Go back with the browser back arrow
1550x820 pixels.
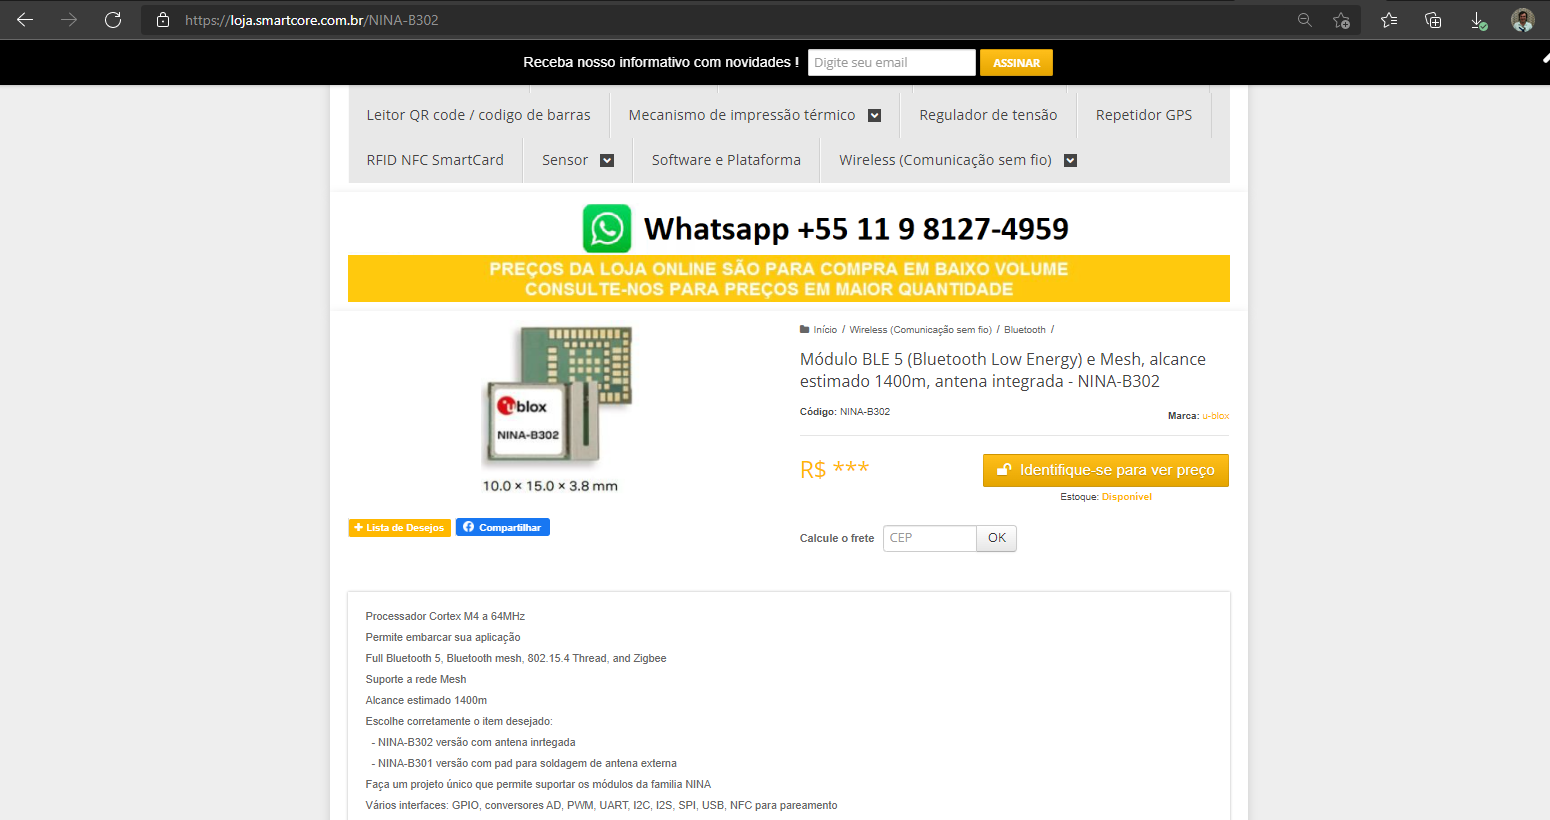[25, 20]
